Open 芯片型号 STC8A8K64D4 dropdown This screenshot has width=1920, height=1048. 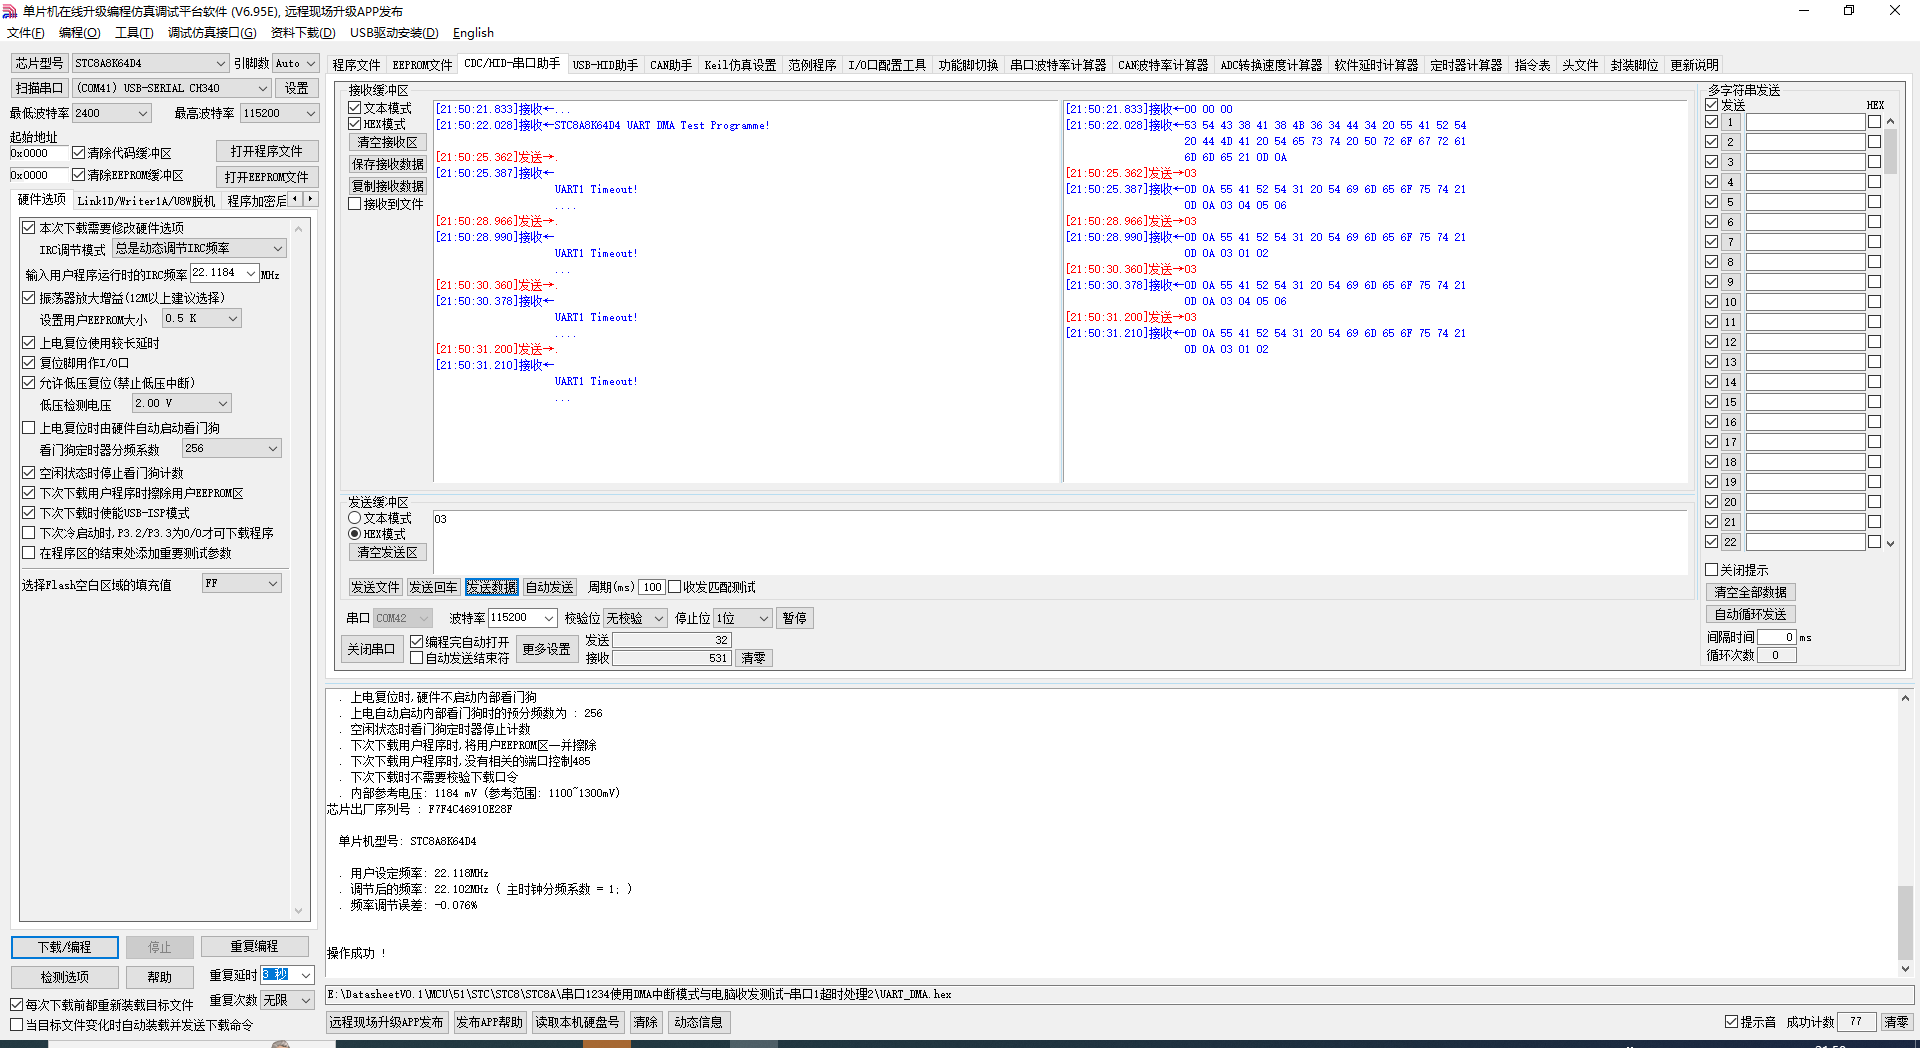click(150, 63)
